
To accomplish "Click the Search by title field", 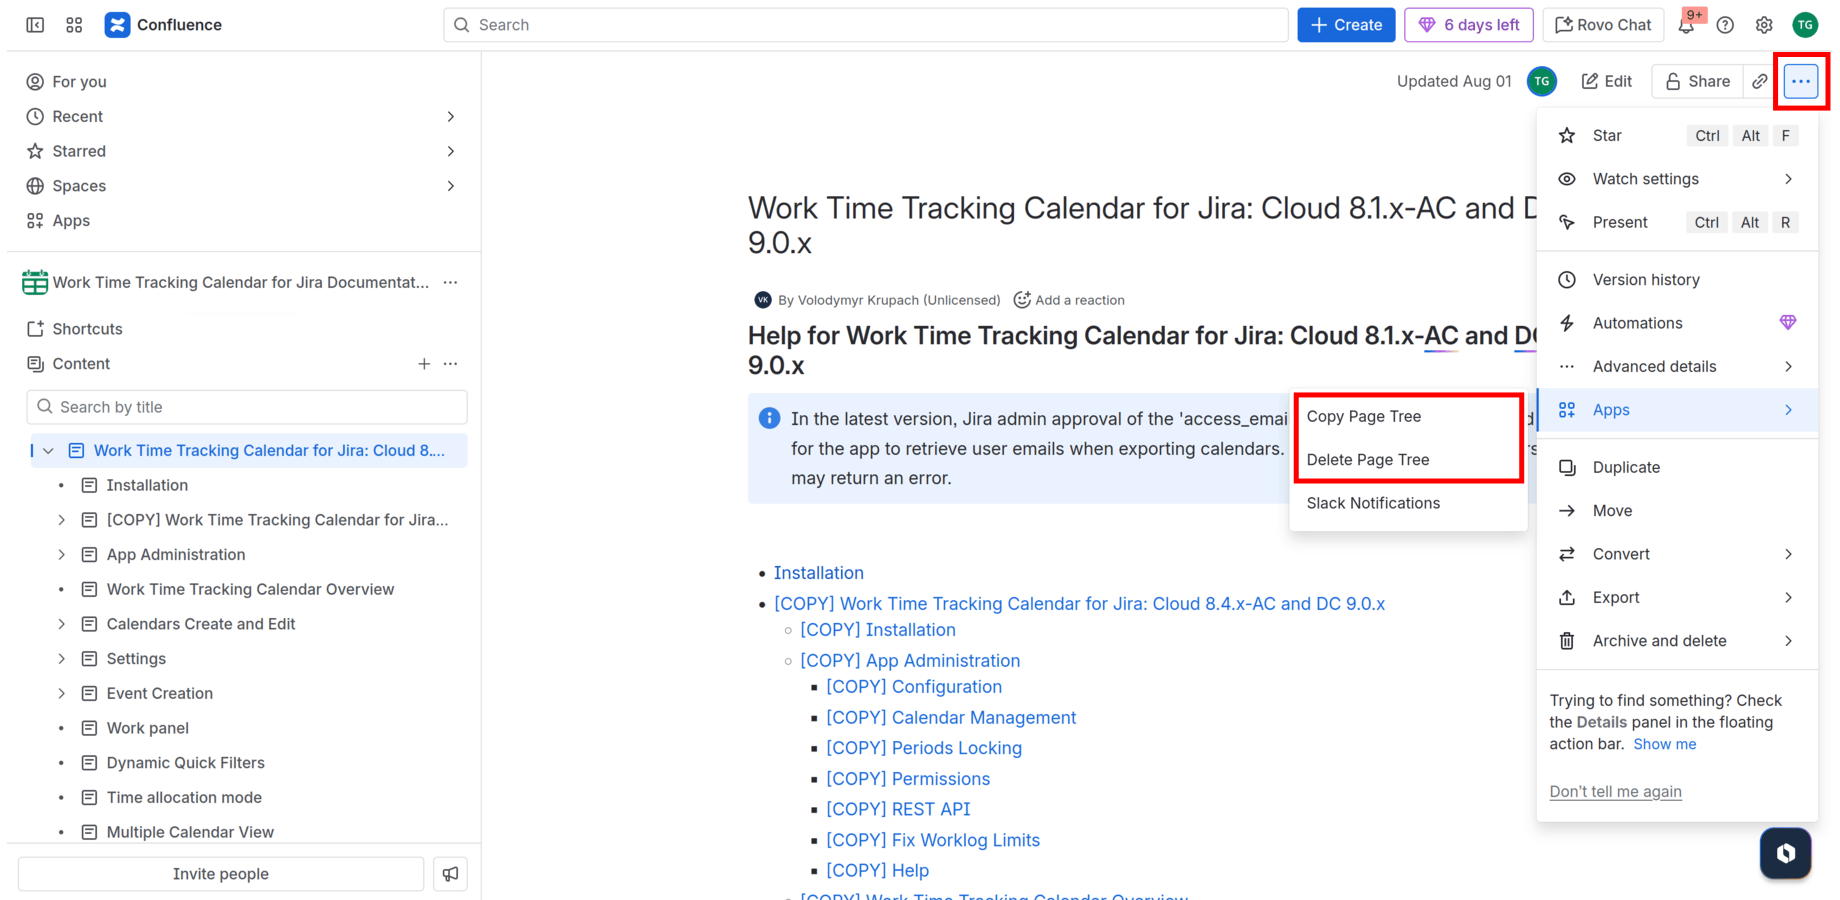I will [x=247, y=407].
